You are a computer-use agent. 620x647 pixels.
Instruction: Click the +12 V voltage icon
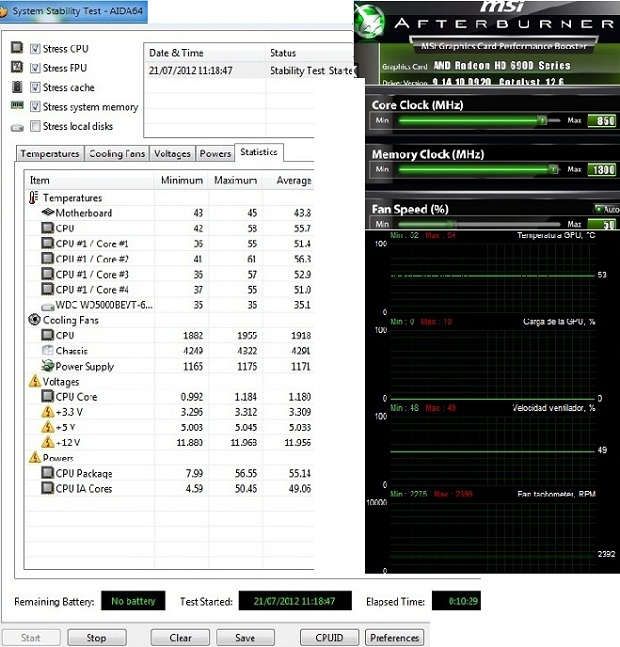tap(48, 442)
